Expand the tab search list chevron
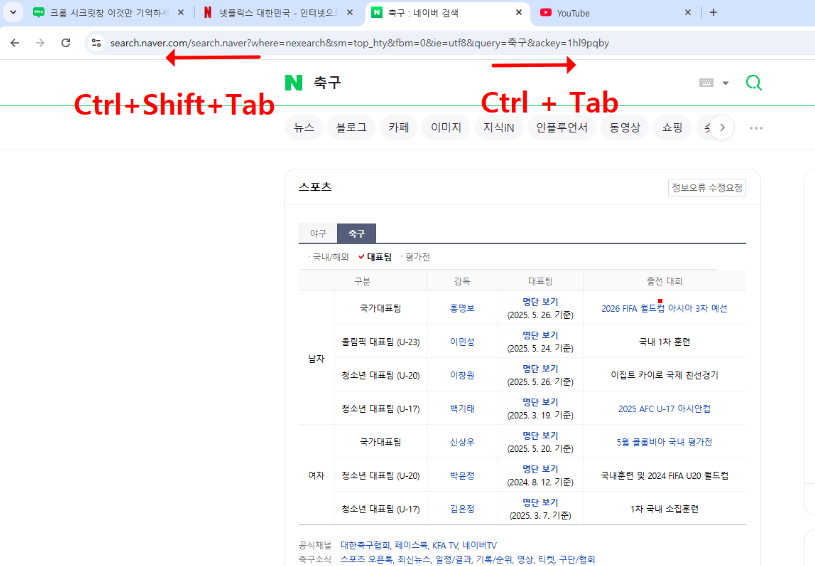This screenshot has width=815, height=566. point(13,13)
